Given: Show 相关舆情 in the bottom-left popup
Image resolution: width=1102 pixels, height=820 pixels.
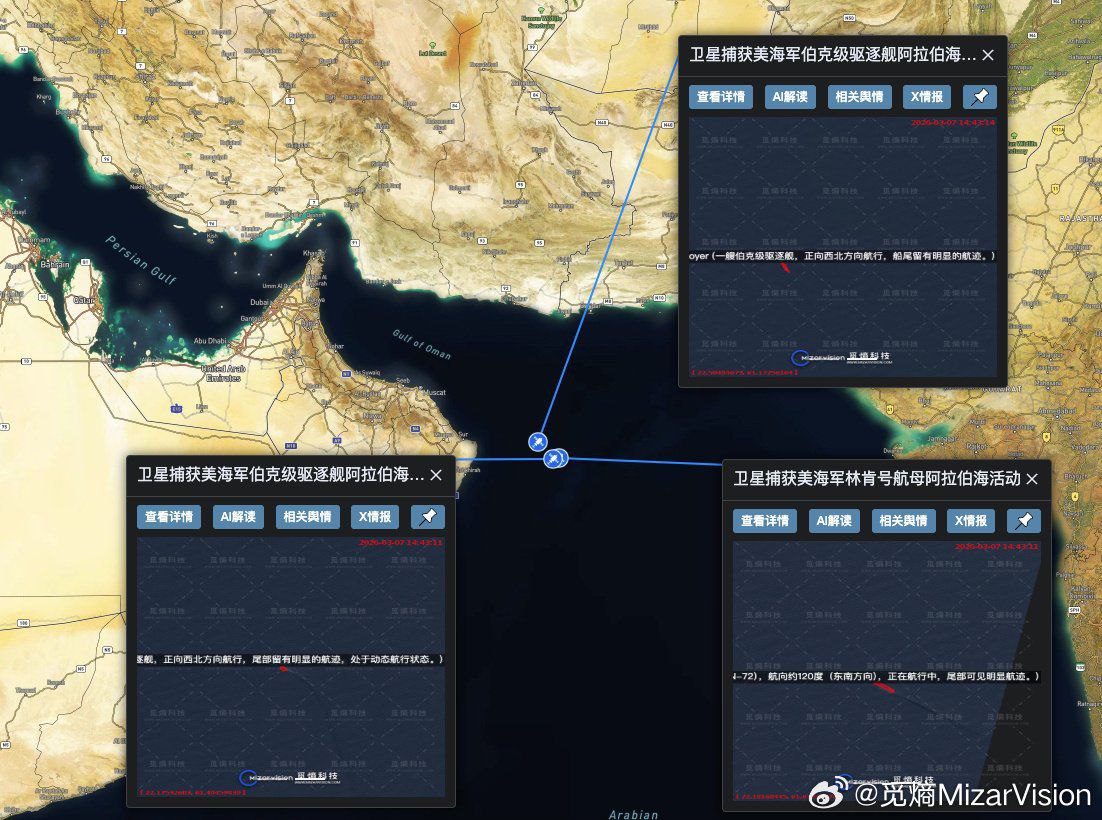Looking at the screenshot, I should point(307,517).
